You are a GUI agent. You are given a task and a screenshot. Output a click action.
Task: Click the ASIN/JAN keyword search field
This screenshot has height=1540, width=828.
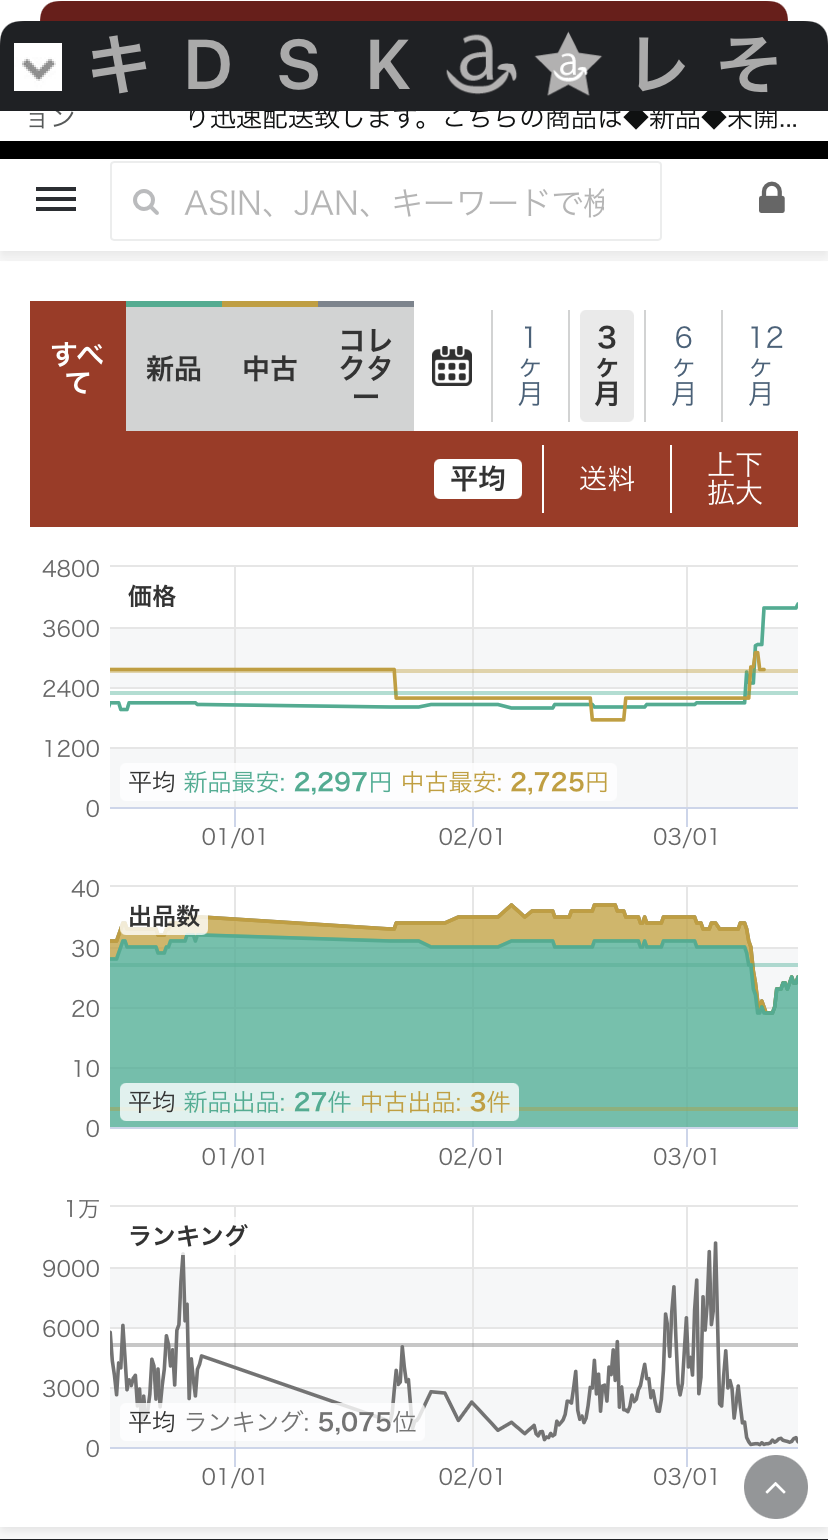point(395,203)
